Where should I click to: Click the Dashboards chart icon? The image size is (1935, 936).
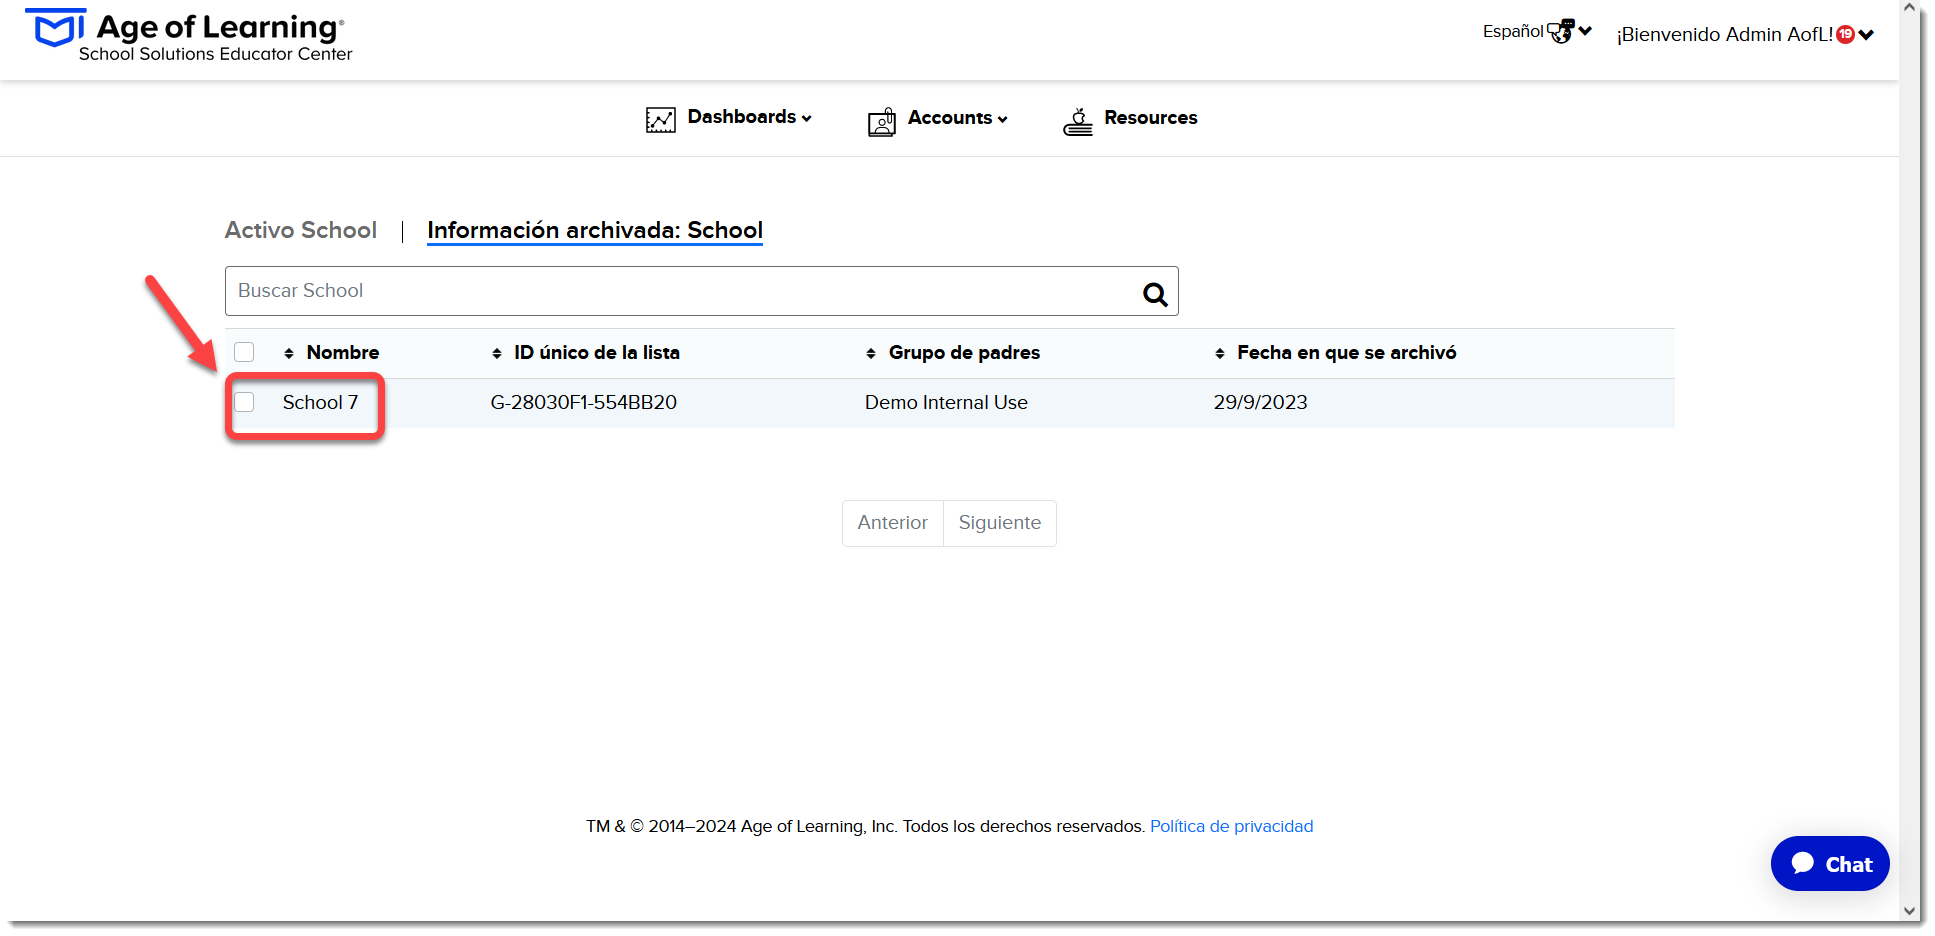pyautogui.click(x=661, y=120)
